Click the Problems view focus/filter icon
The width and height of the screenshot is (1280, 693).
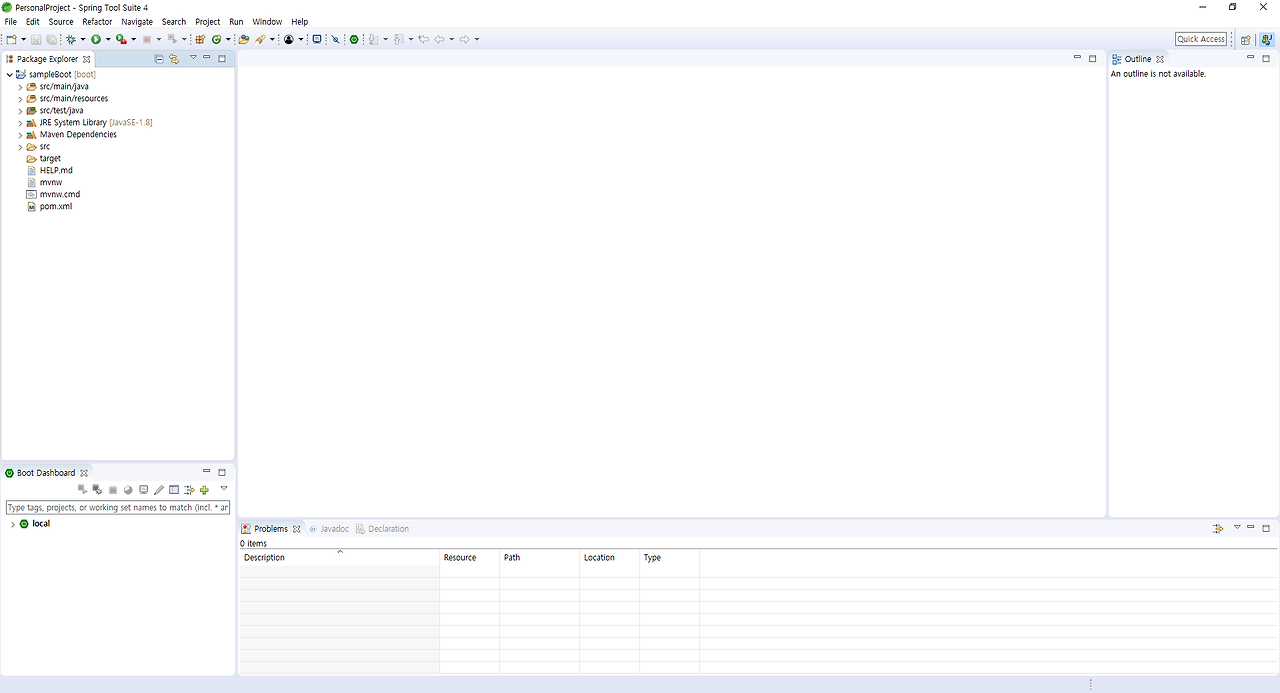click(1218, 528)
